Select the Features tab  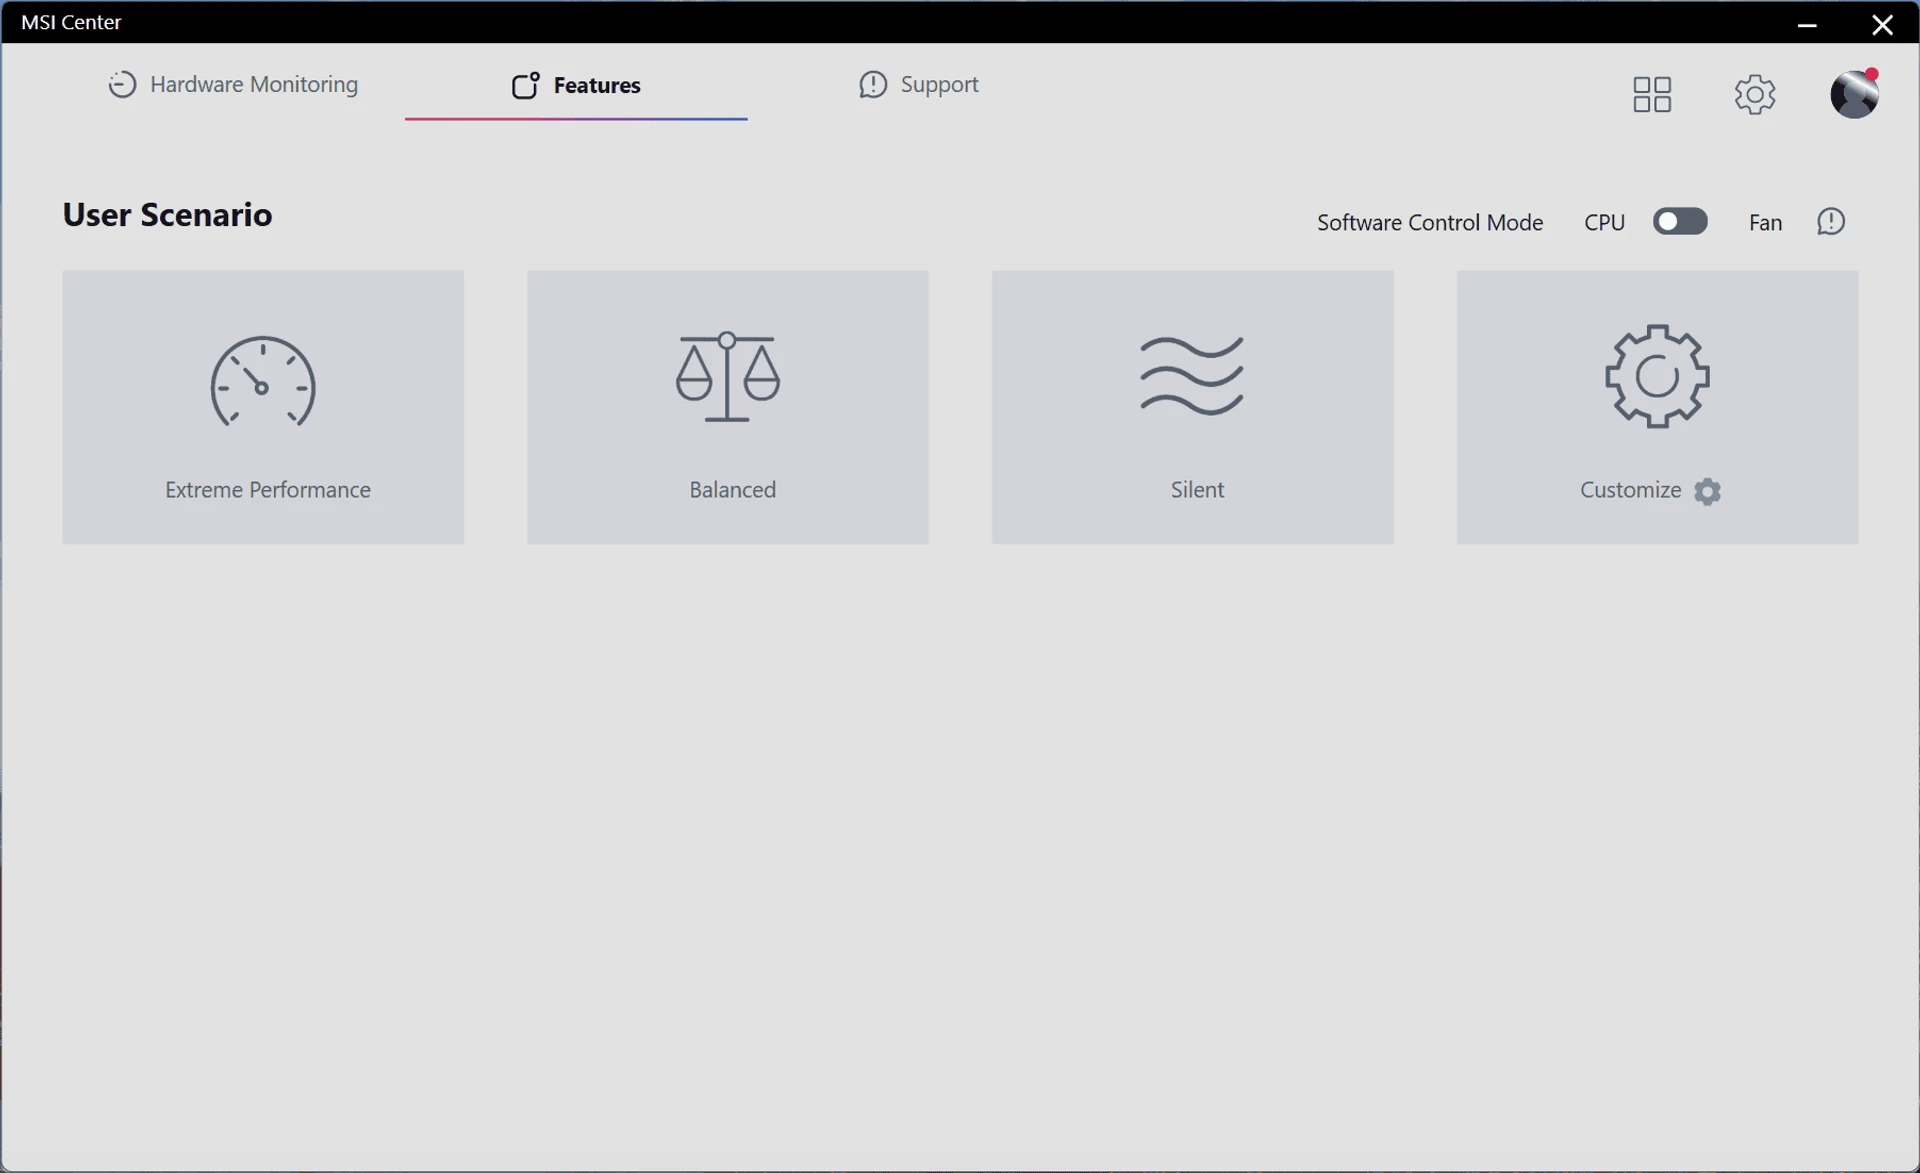(576, 86)
